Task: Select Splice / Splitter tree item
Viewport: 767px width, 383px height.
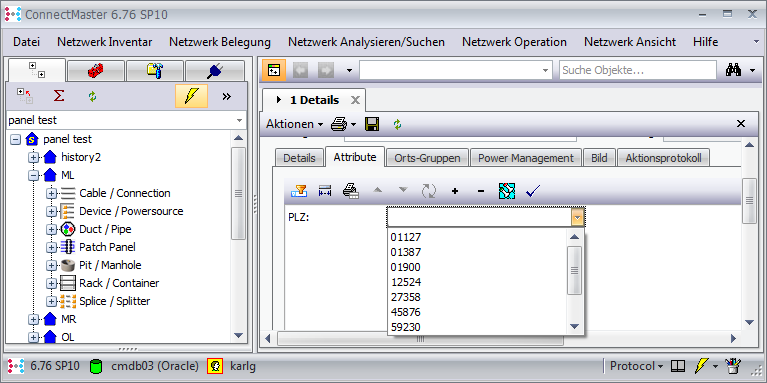Action: coord(114,301)
